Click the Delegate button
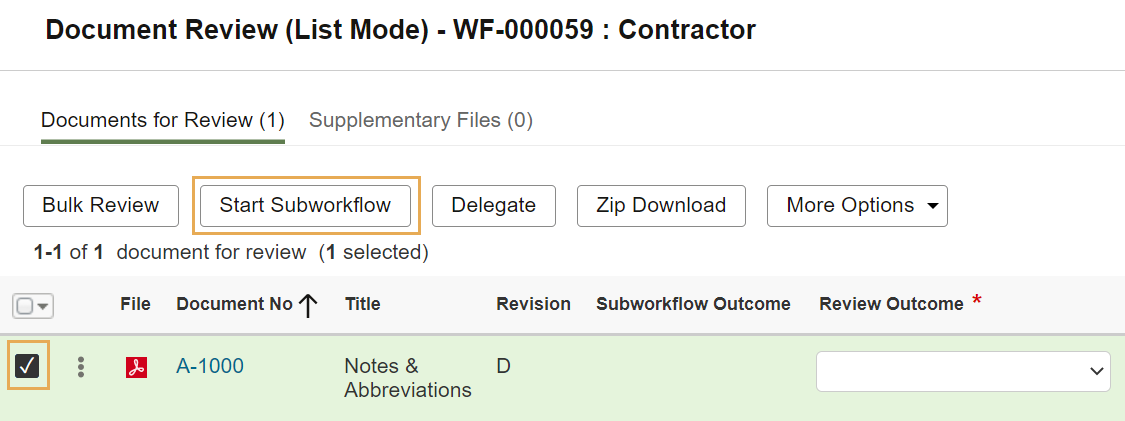1125x421 pixels. click(x=494, y=206)
